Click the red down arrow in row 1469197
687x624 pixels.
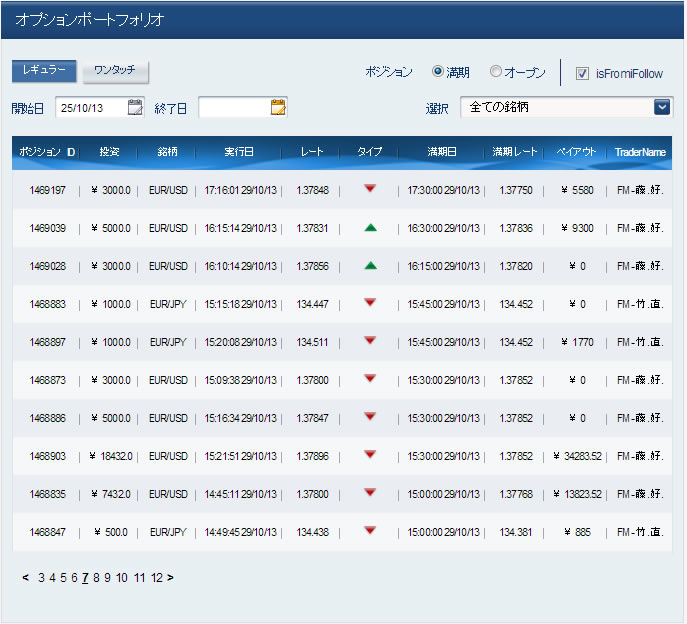coord(370,188)
